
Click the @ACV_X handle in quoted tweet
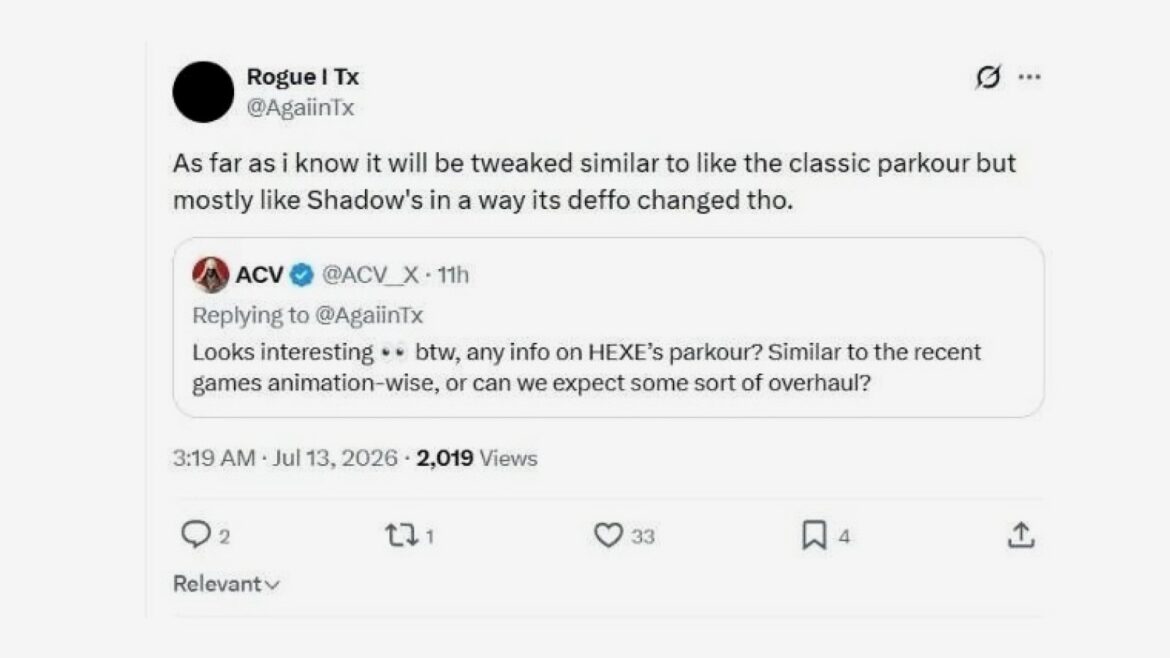click(x=370, y=275)
